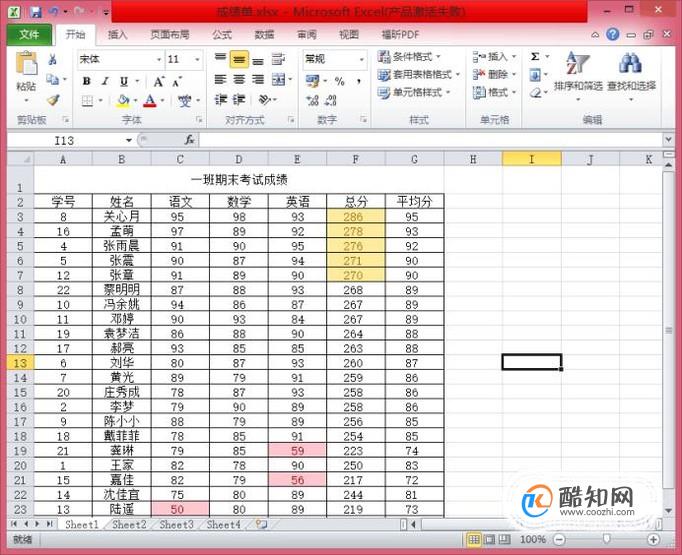Open number format dropdown 常规
Screen dimensions: 682x555
point(361,59)
